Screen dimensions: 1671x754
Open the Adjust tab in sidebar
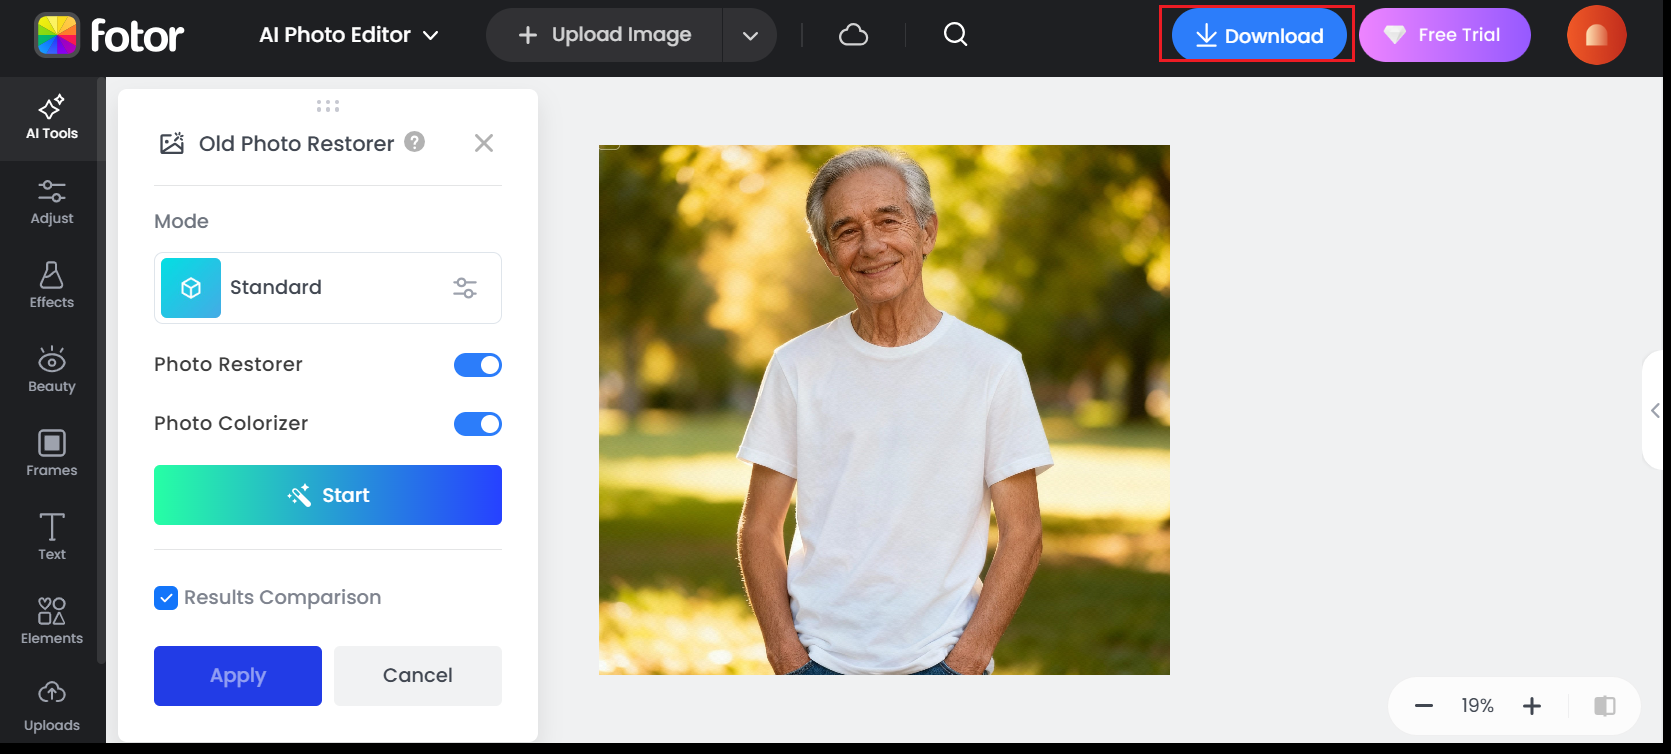pos(52,202)
